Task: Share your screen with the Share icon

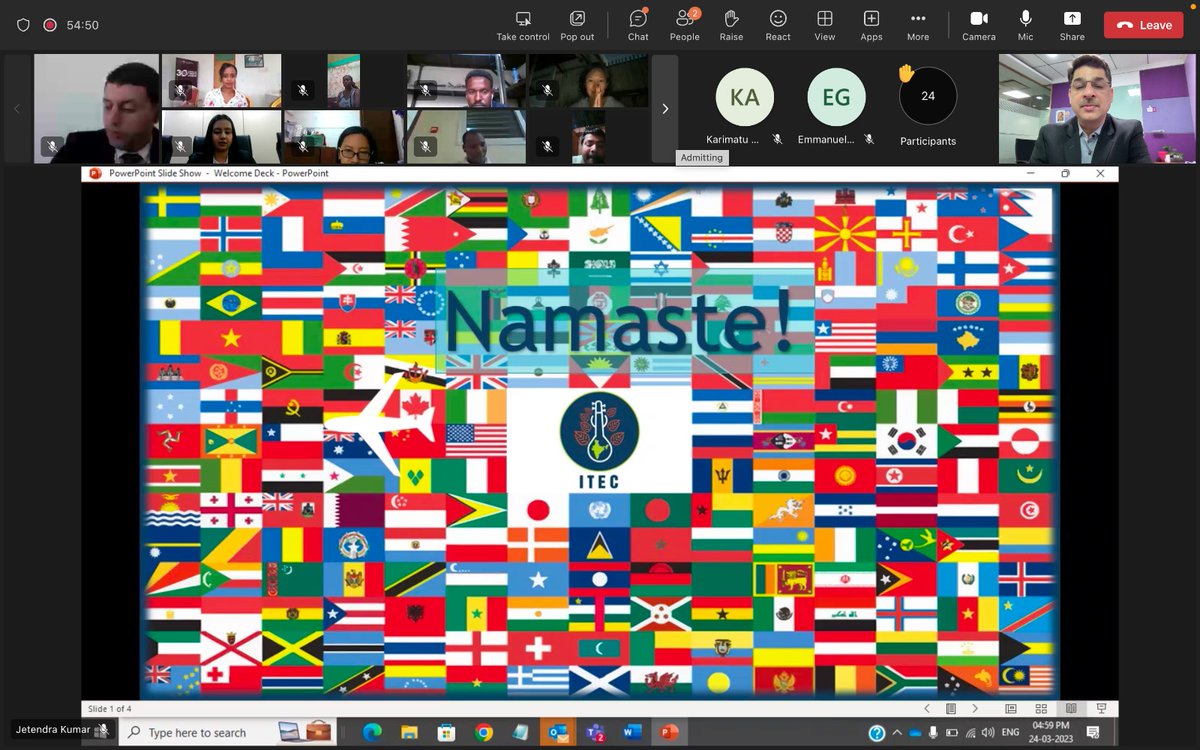Action: pos(1072,25)
